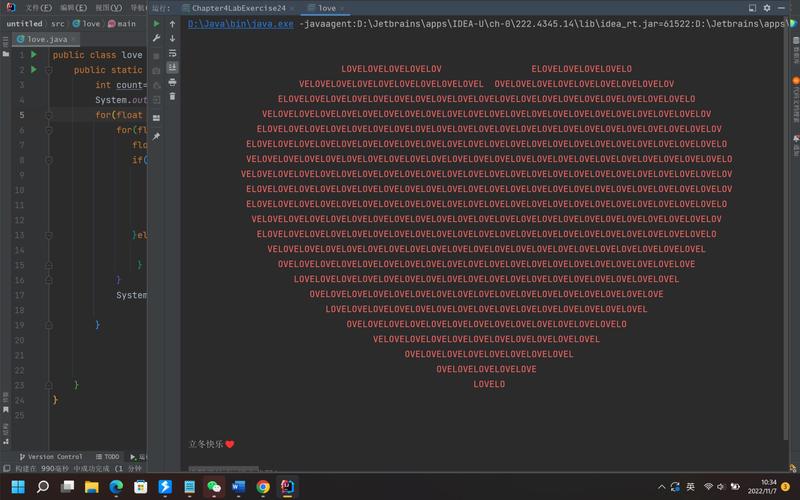Select the love.java editor tab
This screenshot has height=500, width=800.
pyautogui.click(x=46, y=39)
